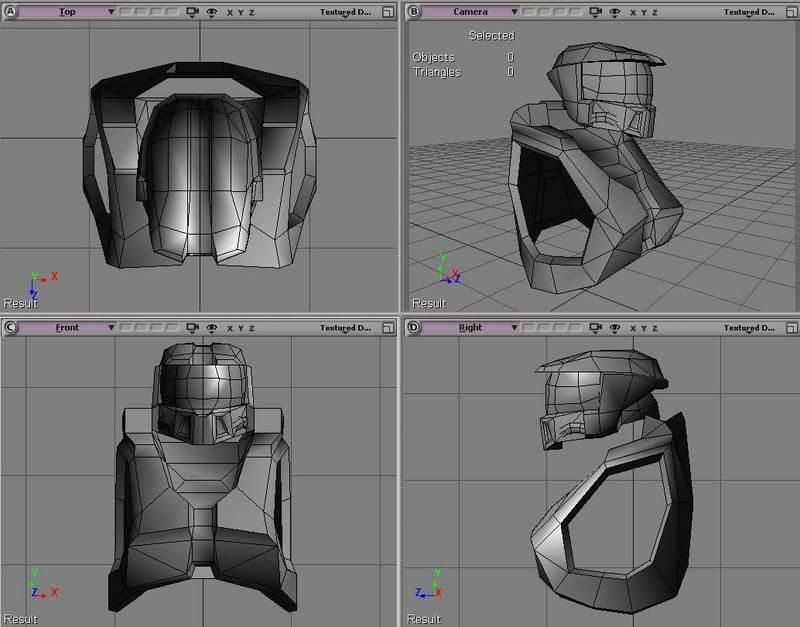Click the XYZ axis gizmo in Right viewport
800x627 pixels.
coord(430,585)
